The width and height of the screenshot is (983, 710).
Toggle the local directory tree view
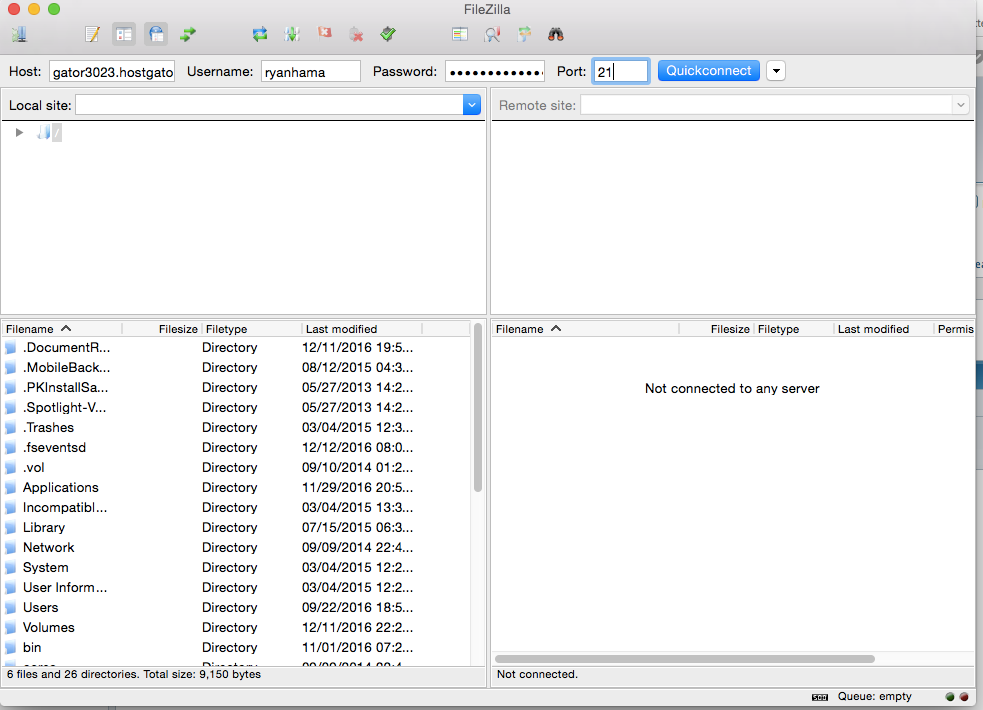tap(124, 34)
